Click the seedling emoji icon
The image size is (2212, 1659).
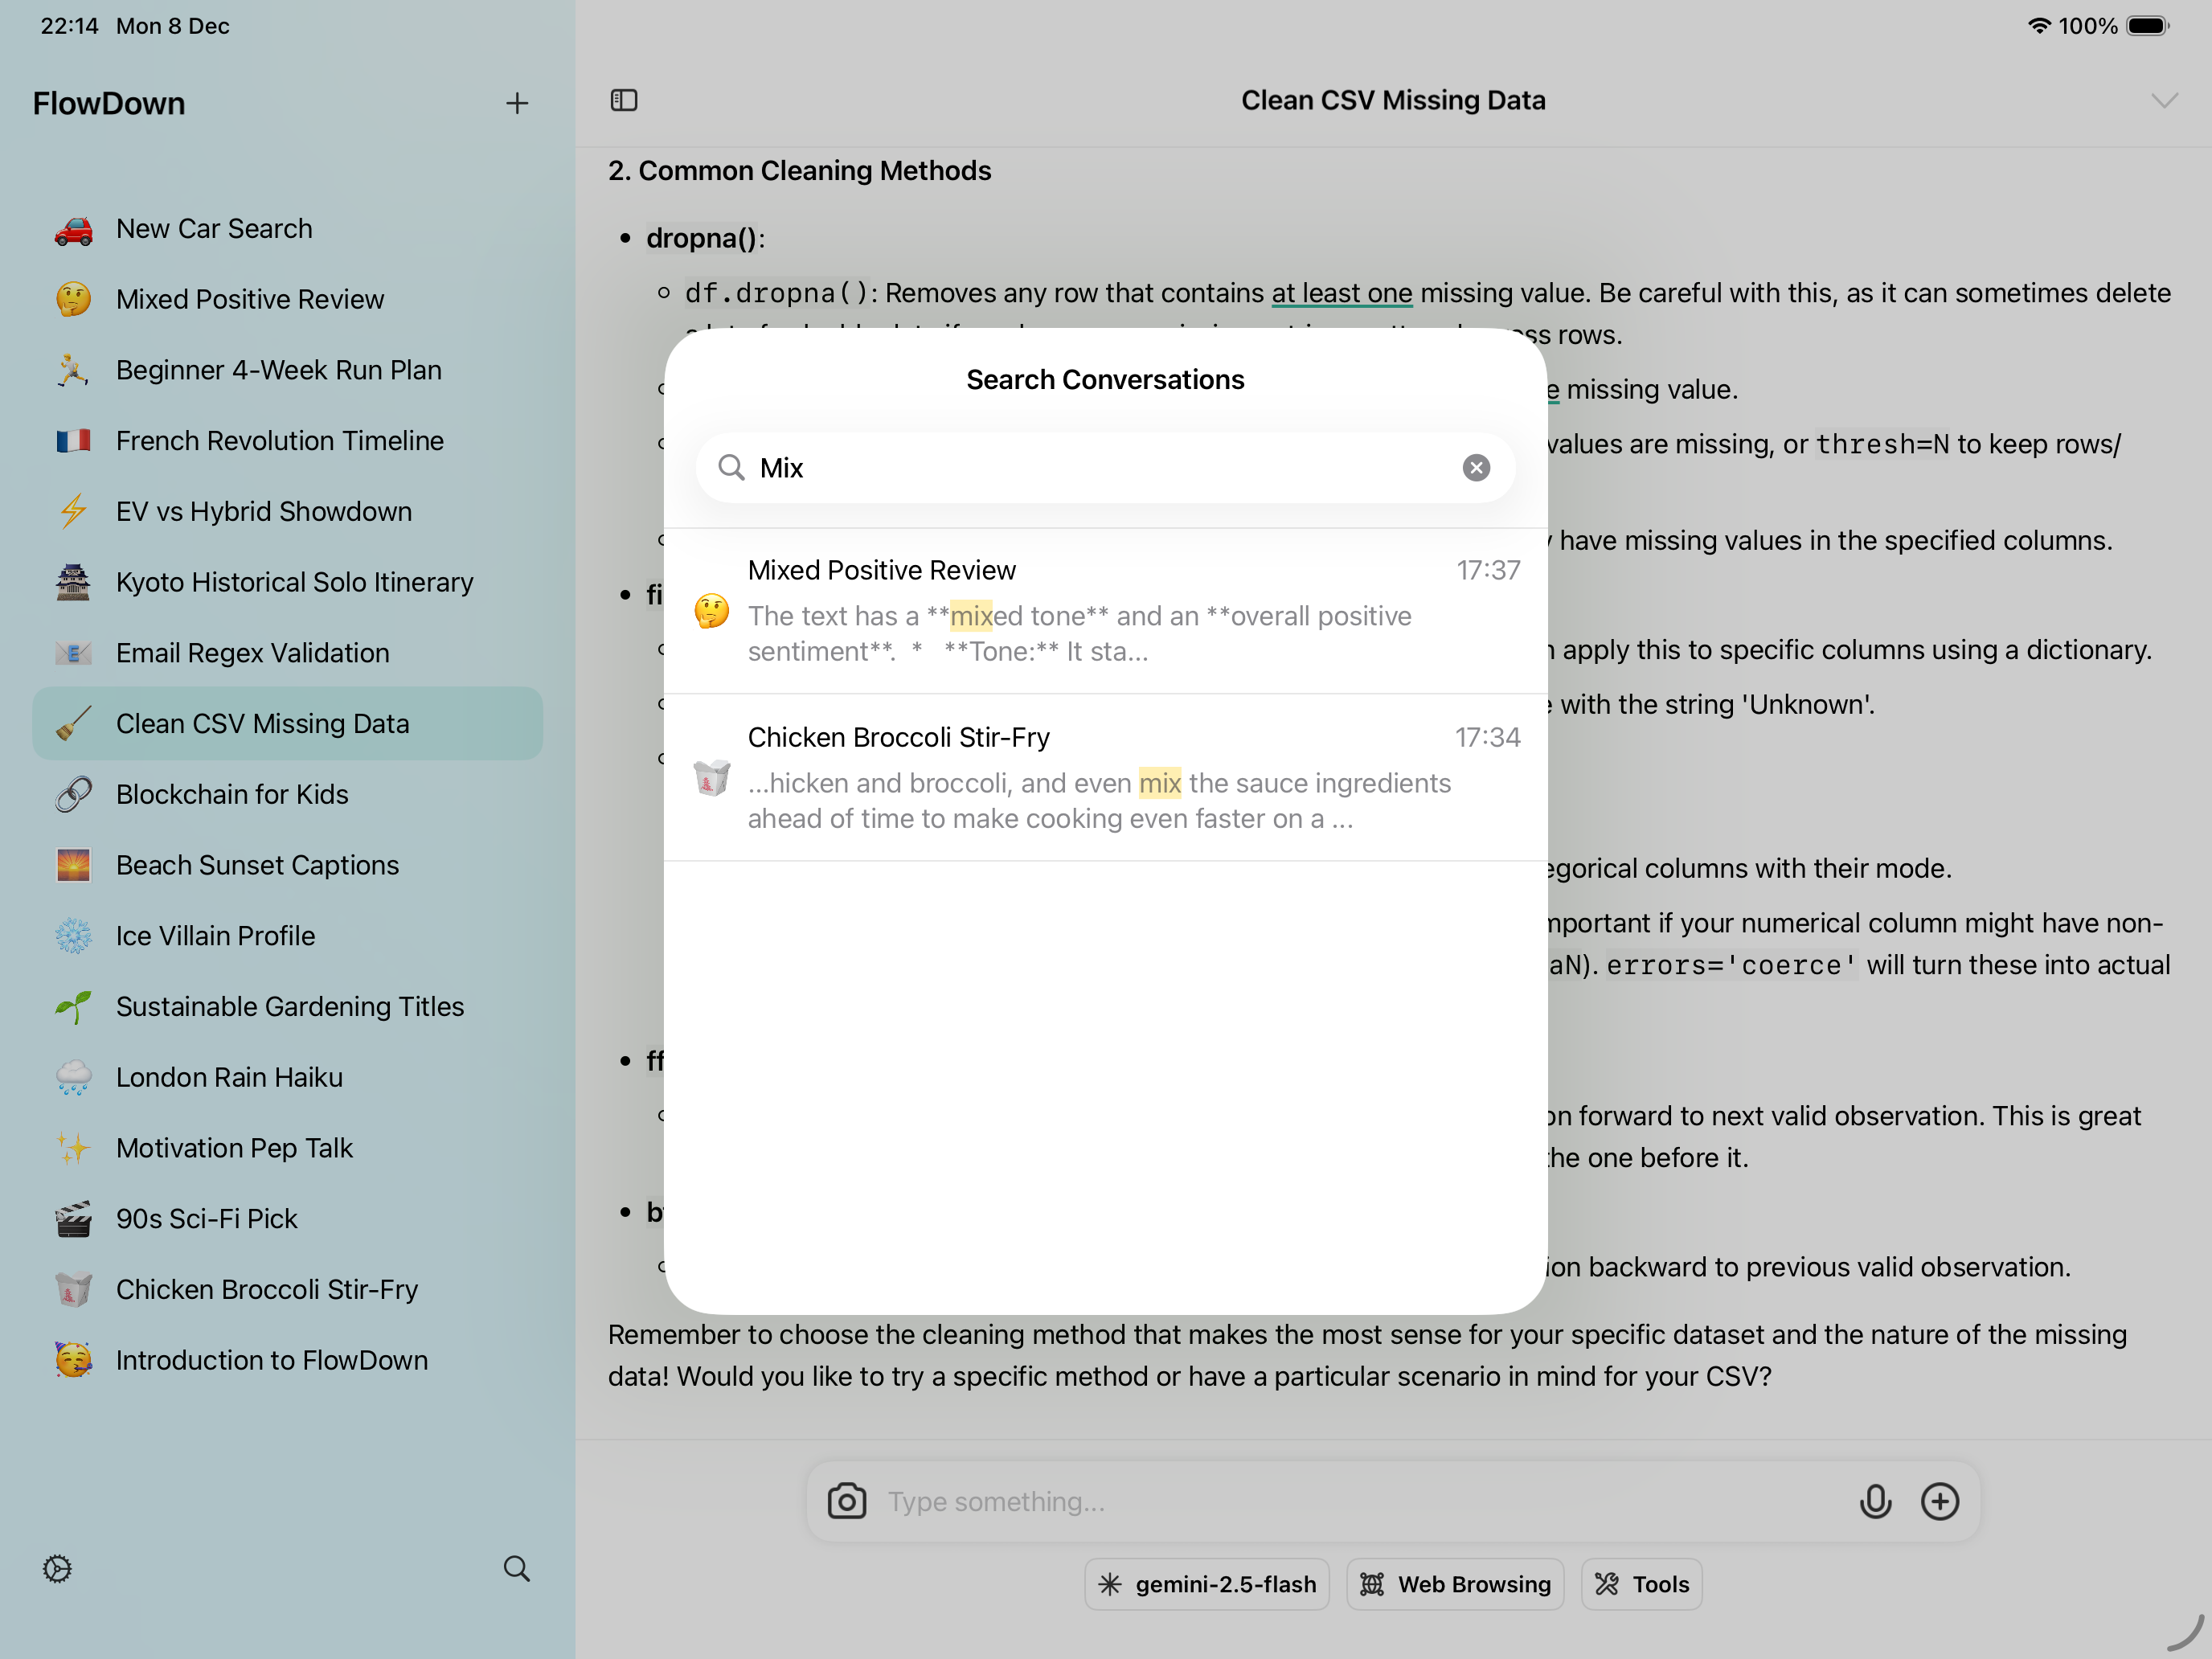point(73,1006)
